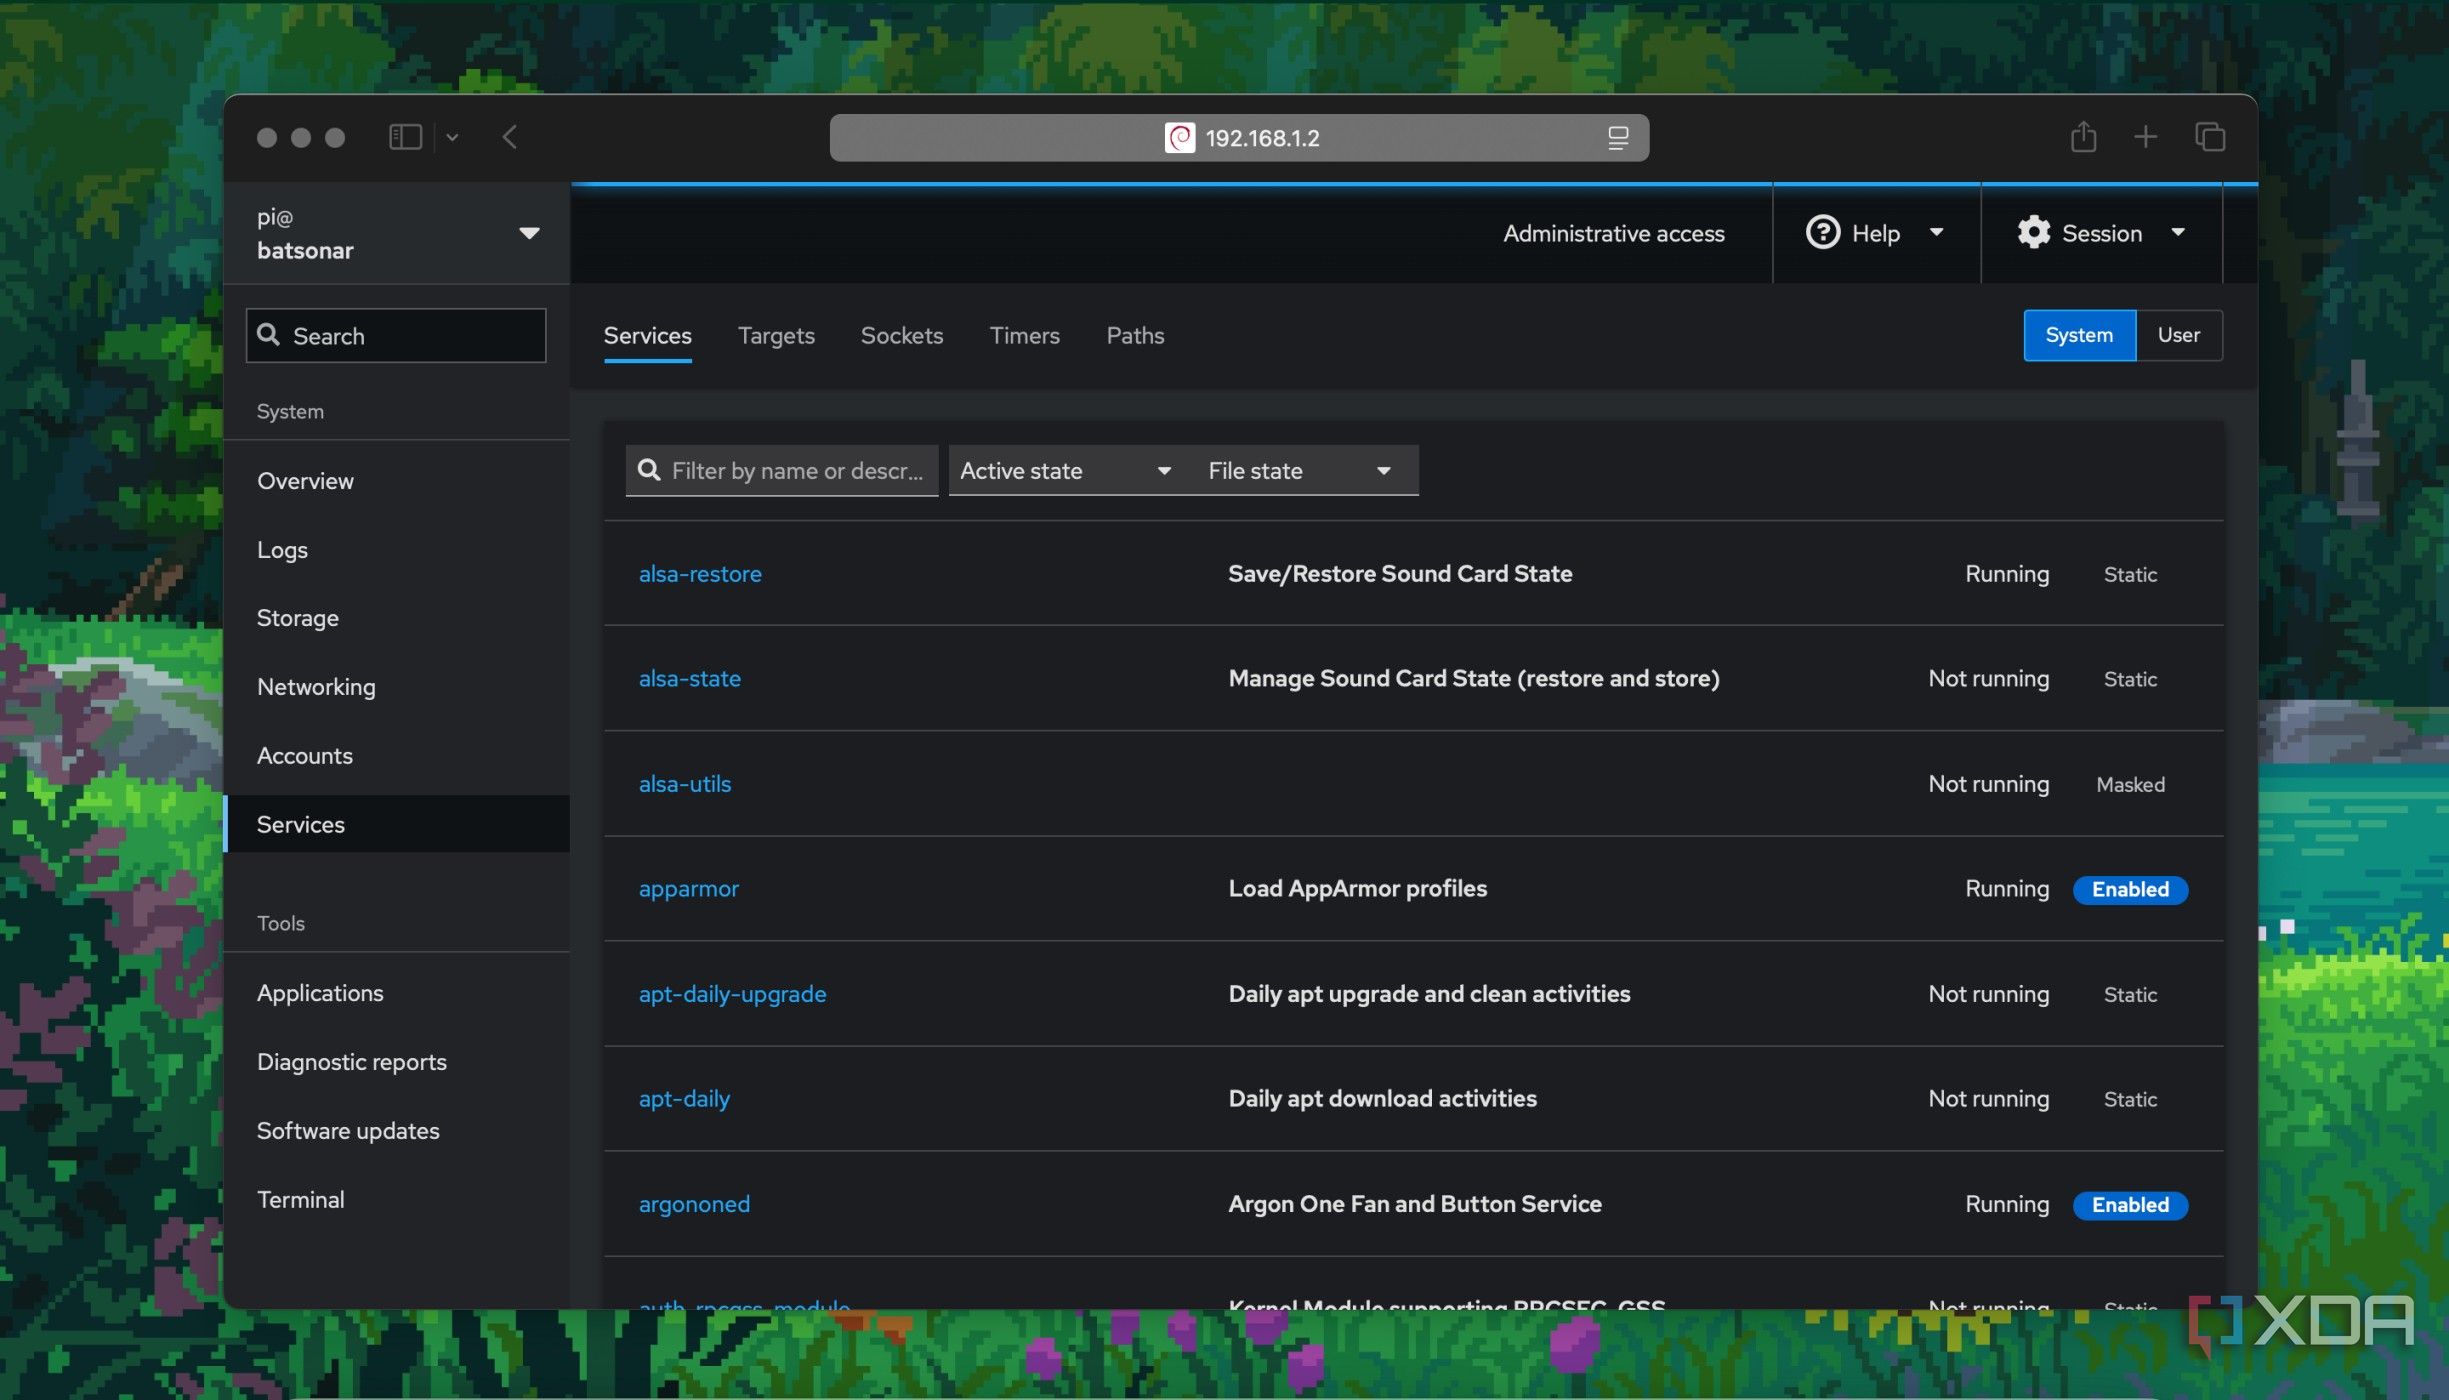
Task: Click the Running status of alsa-restore
Action: point(2007,574)
